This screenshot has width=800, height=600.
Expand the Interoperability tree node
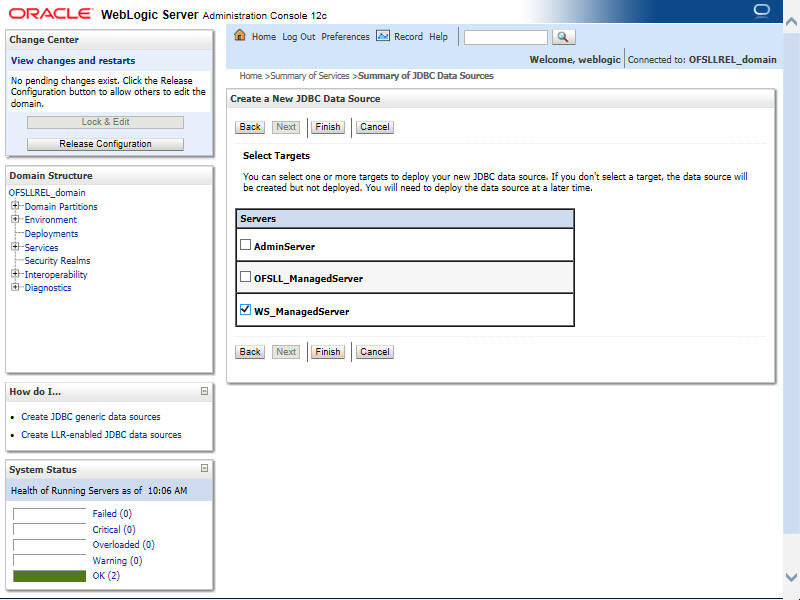point(15,274)
